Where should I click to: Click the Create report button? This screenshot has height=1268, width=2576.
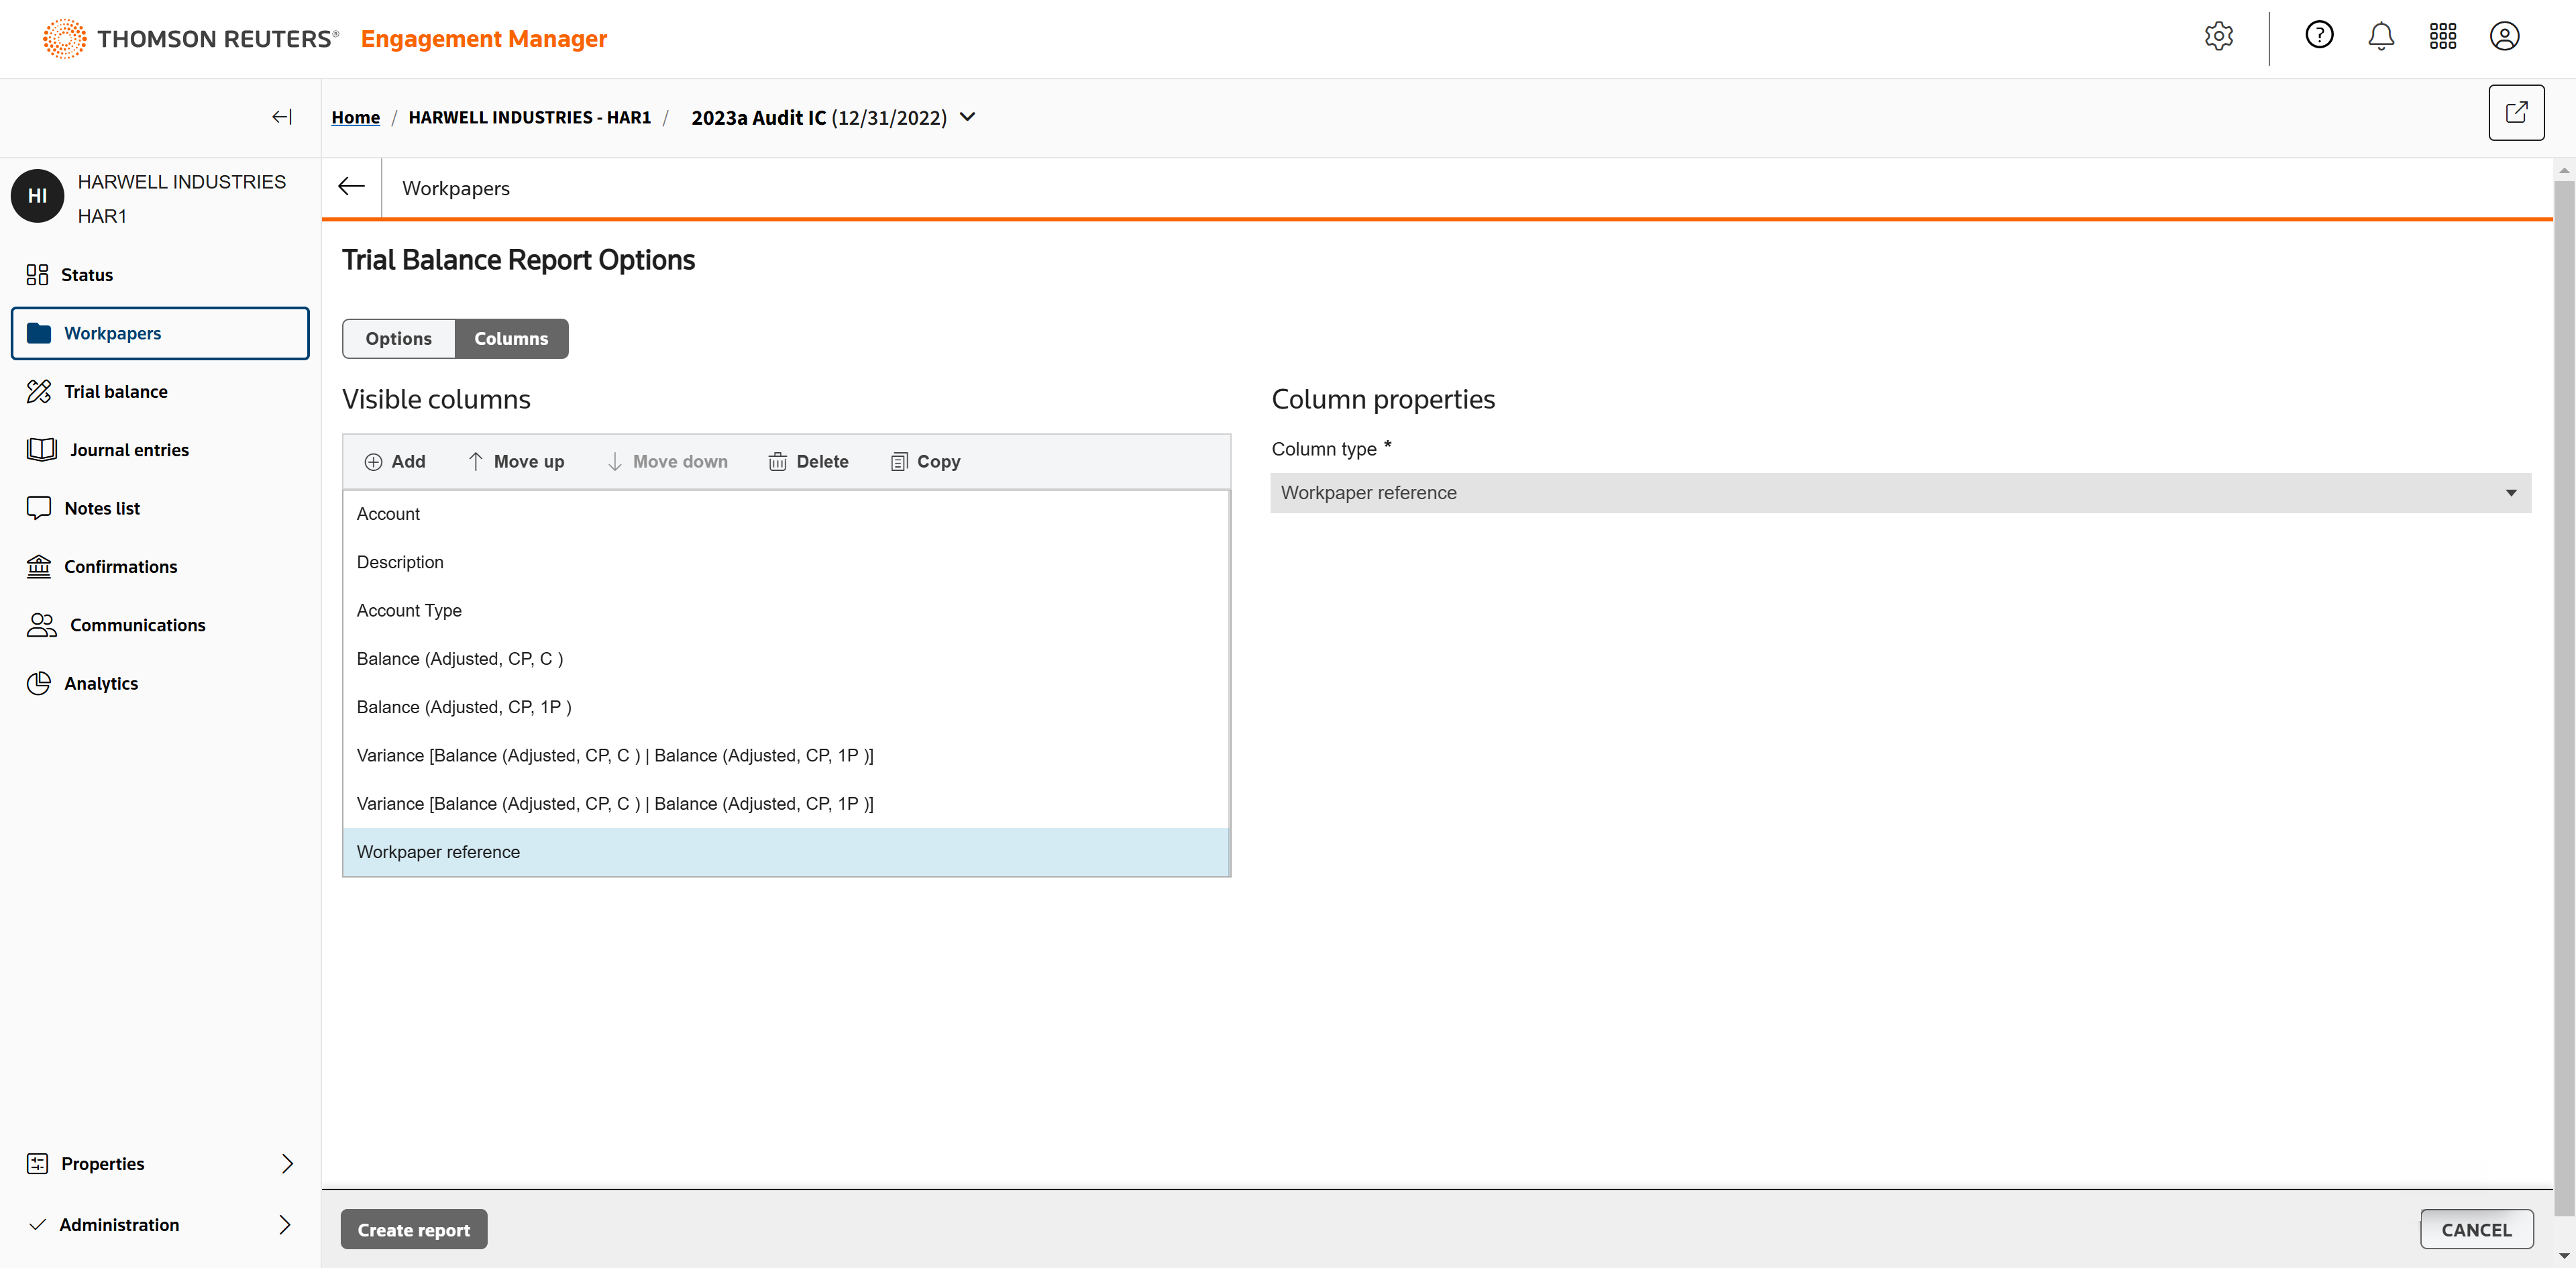tap(413, 1229)
